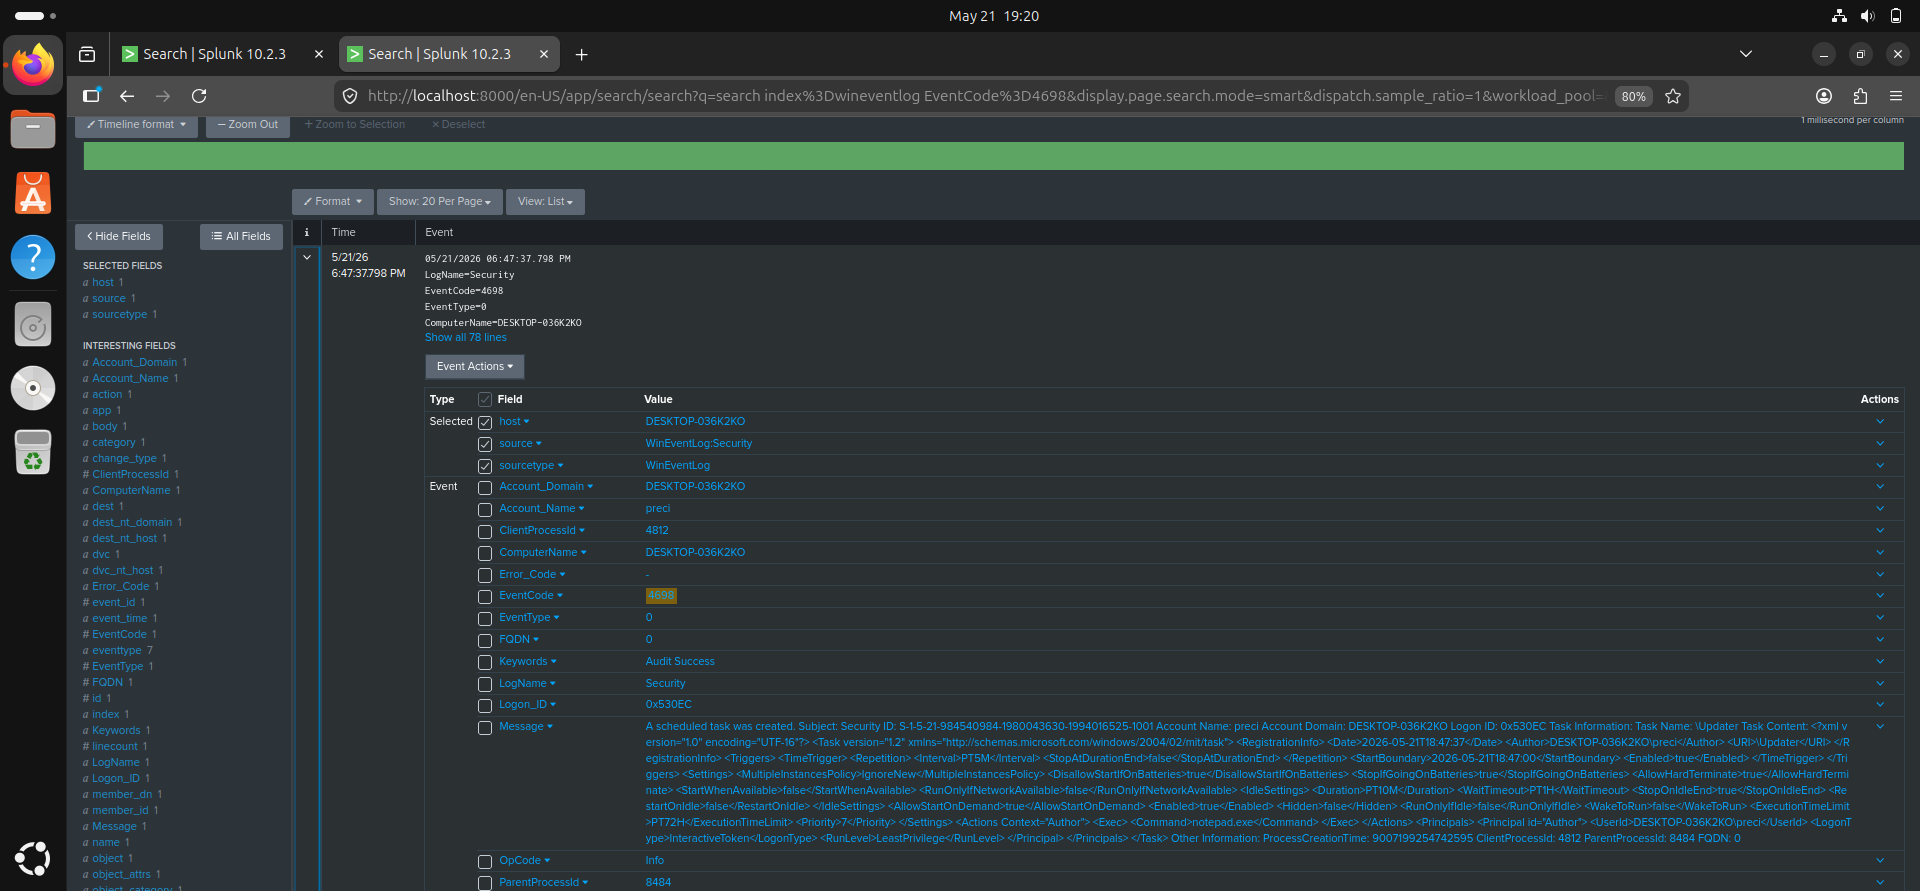The width and height of the screenshot is (1920, 891).
Task: Uncheck the sourcetype field checkbox
Action: click(485, 466)
